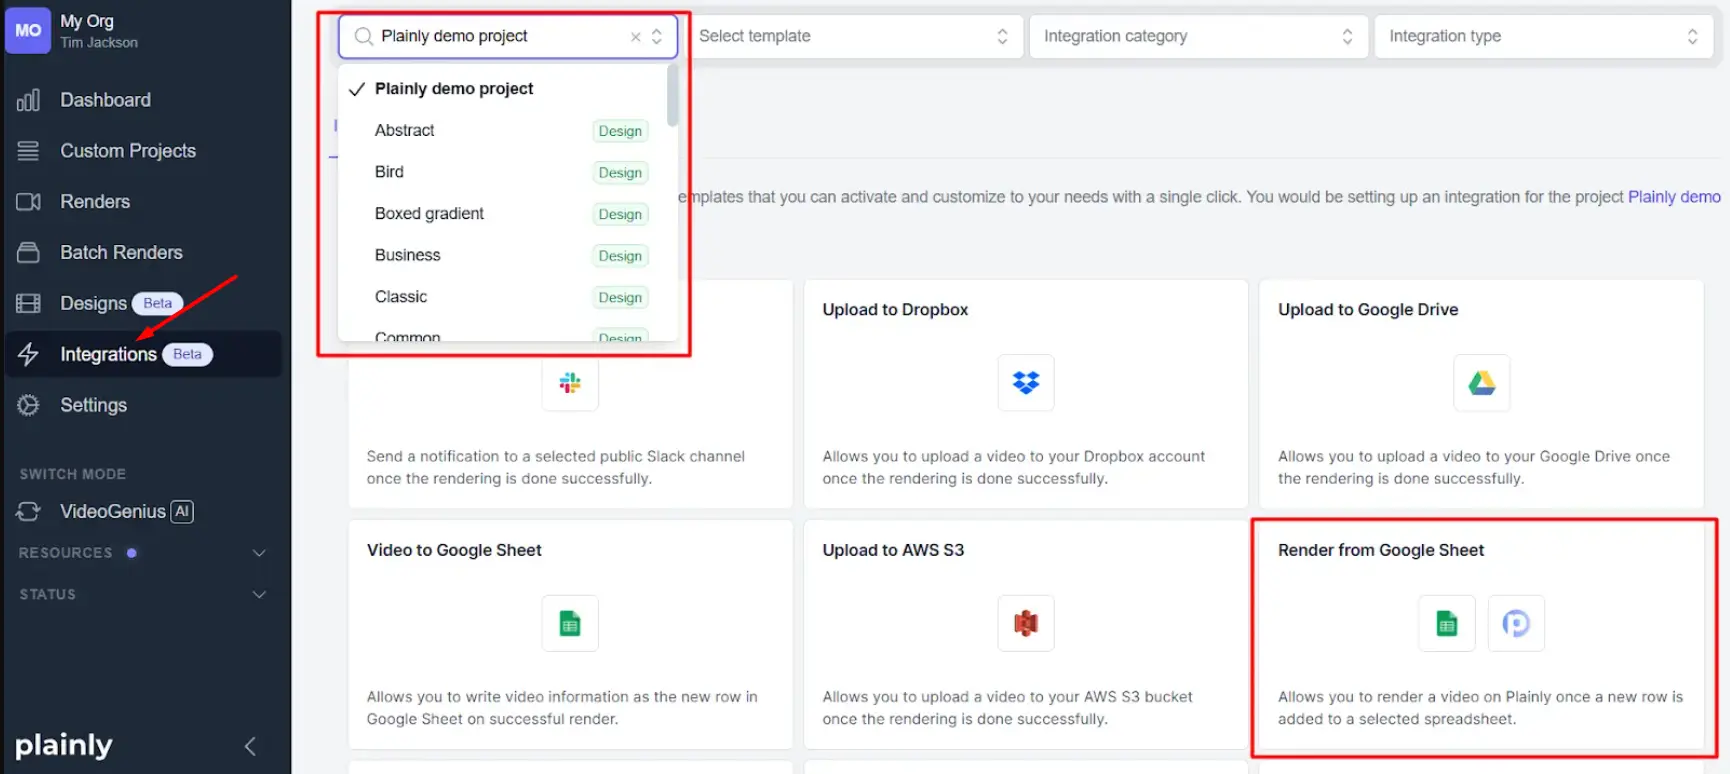Click the MO organization avatar

tap(28, 31)
